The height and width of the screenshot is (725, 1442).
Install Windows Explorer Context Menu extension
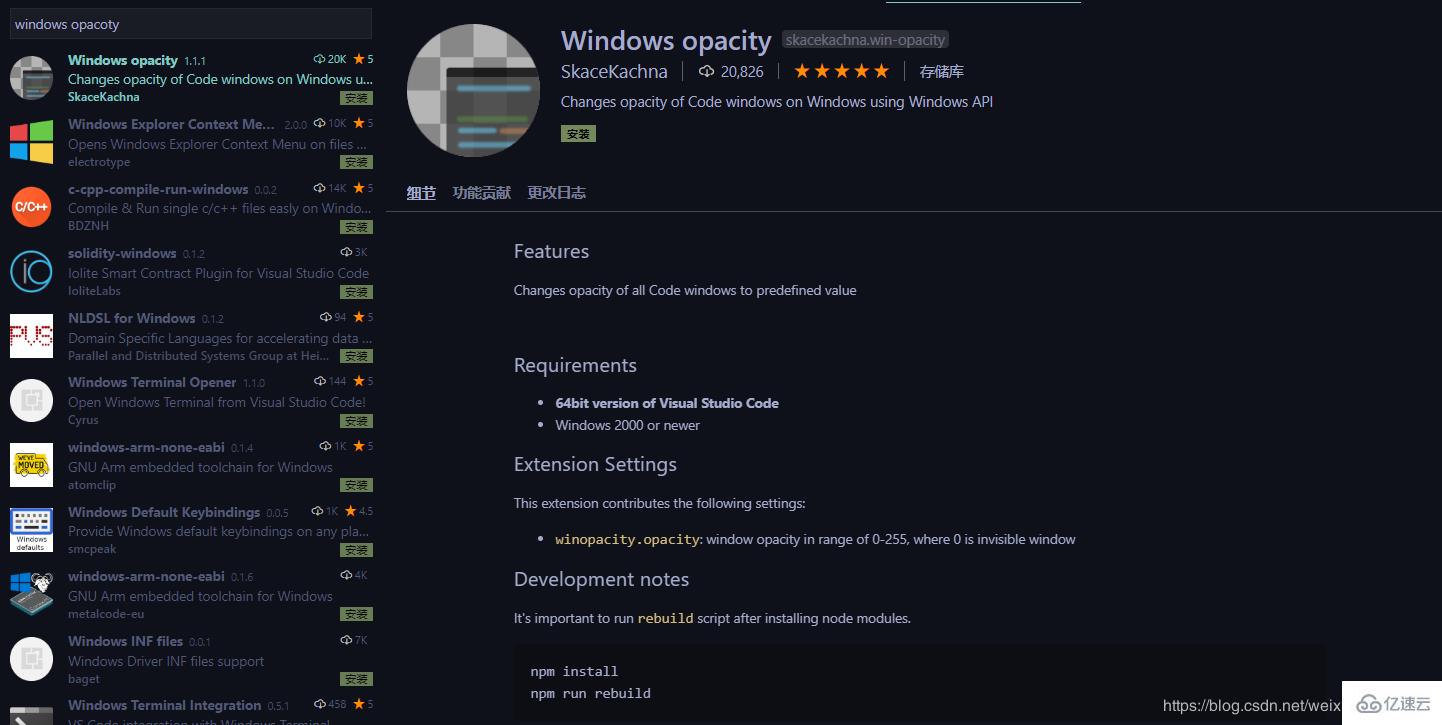[x=356, y=162]
